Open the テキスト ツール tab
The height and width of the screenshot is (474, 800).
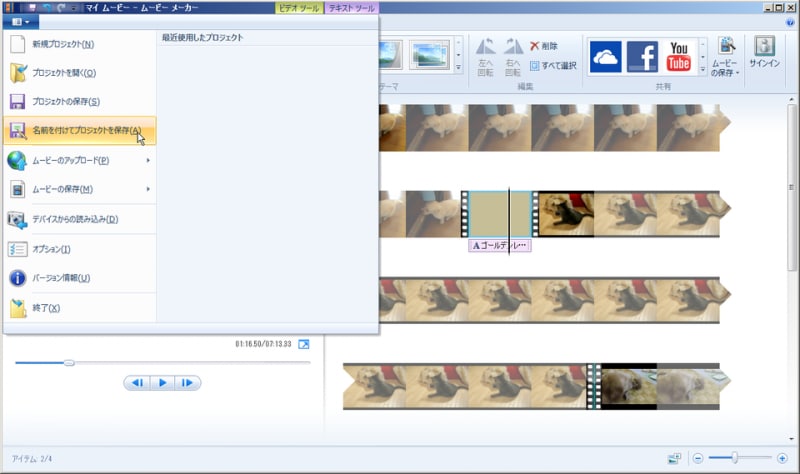[353, 7]
